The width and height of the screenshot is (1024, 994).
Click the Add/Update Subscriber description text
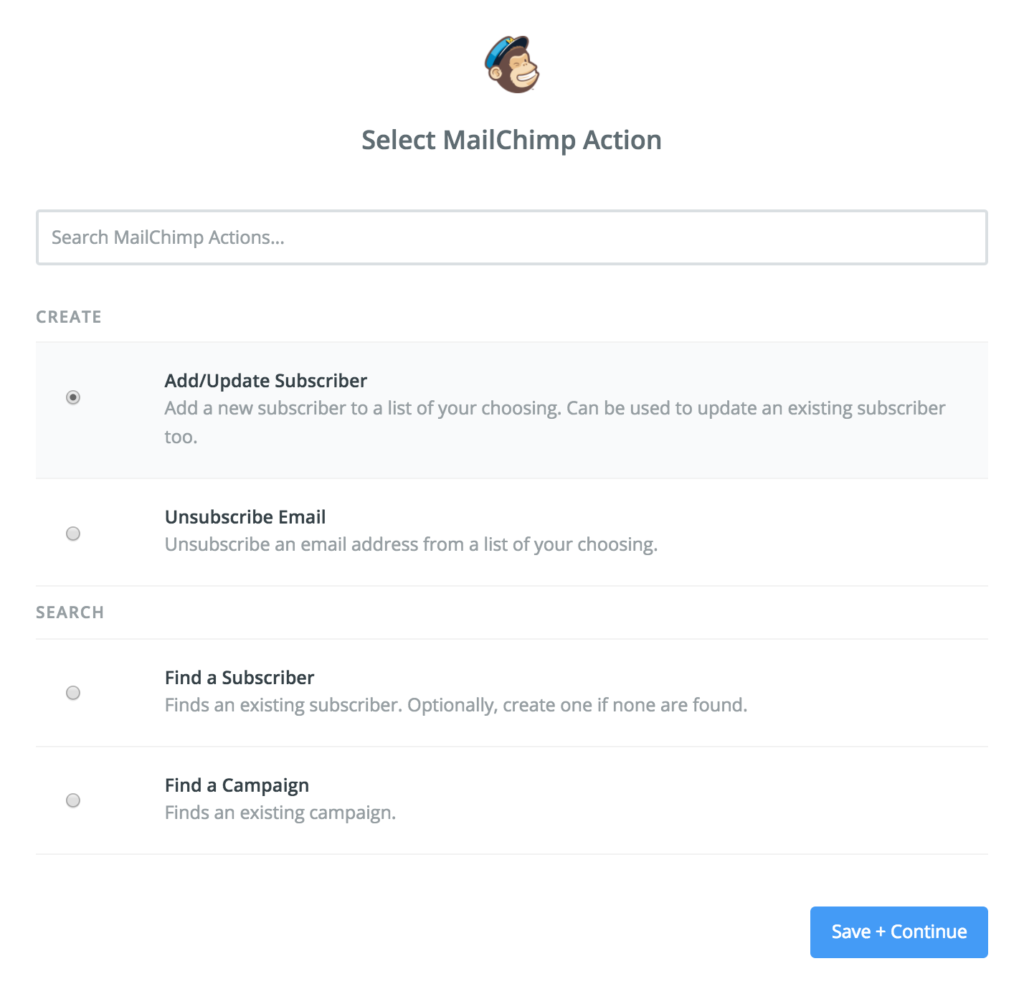[553, 408]
